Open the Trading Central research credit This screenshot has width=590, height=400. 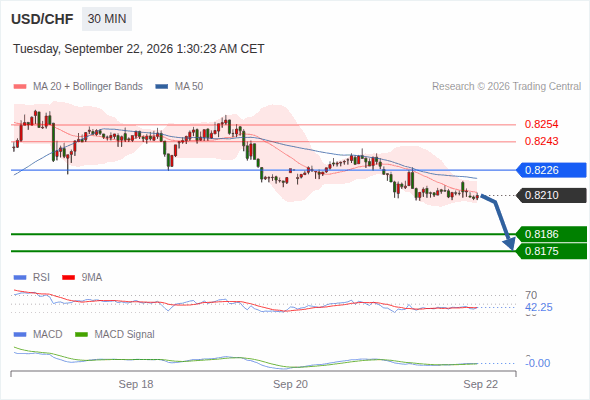506,87
